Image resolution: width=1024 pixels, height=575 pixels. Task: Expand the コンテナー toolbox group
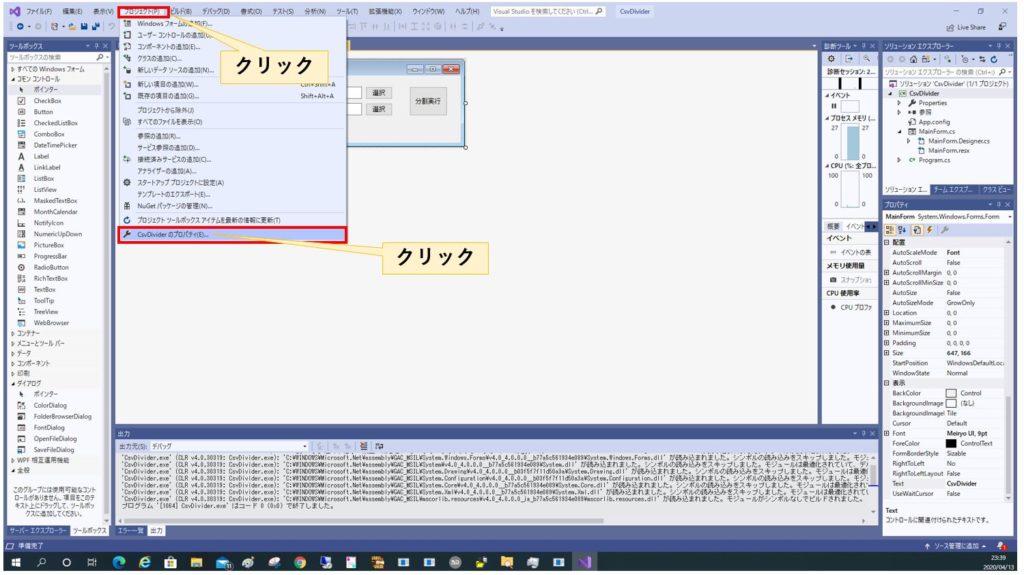[x=12, y=334]
